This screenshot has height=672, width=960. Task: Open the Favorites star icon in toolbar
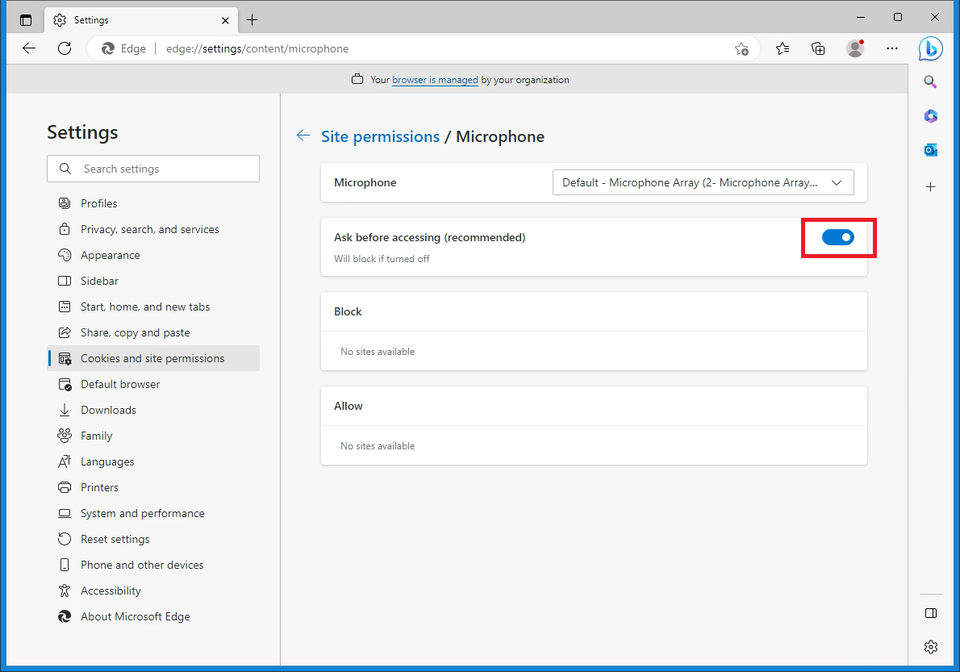point(782,48)
